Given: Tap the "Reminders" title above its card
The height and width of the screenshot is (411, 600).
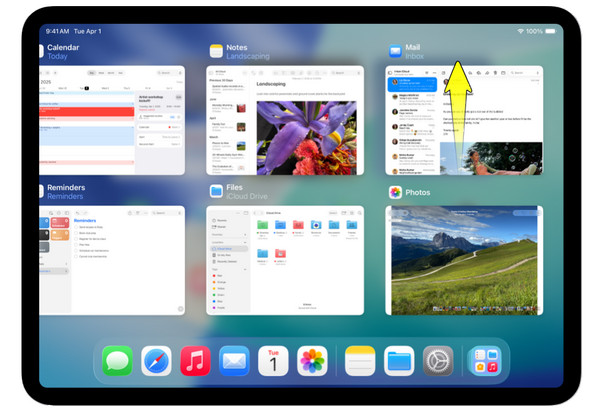Looking at the screenshot, I should point(66,188).
